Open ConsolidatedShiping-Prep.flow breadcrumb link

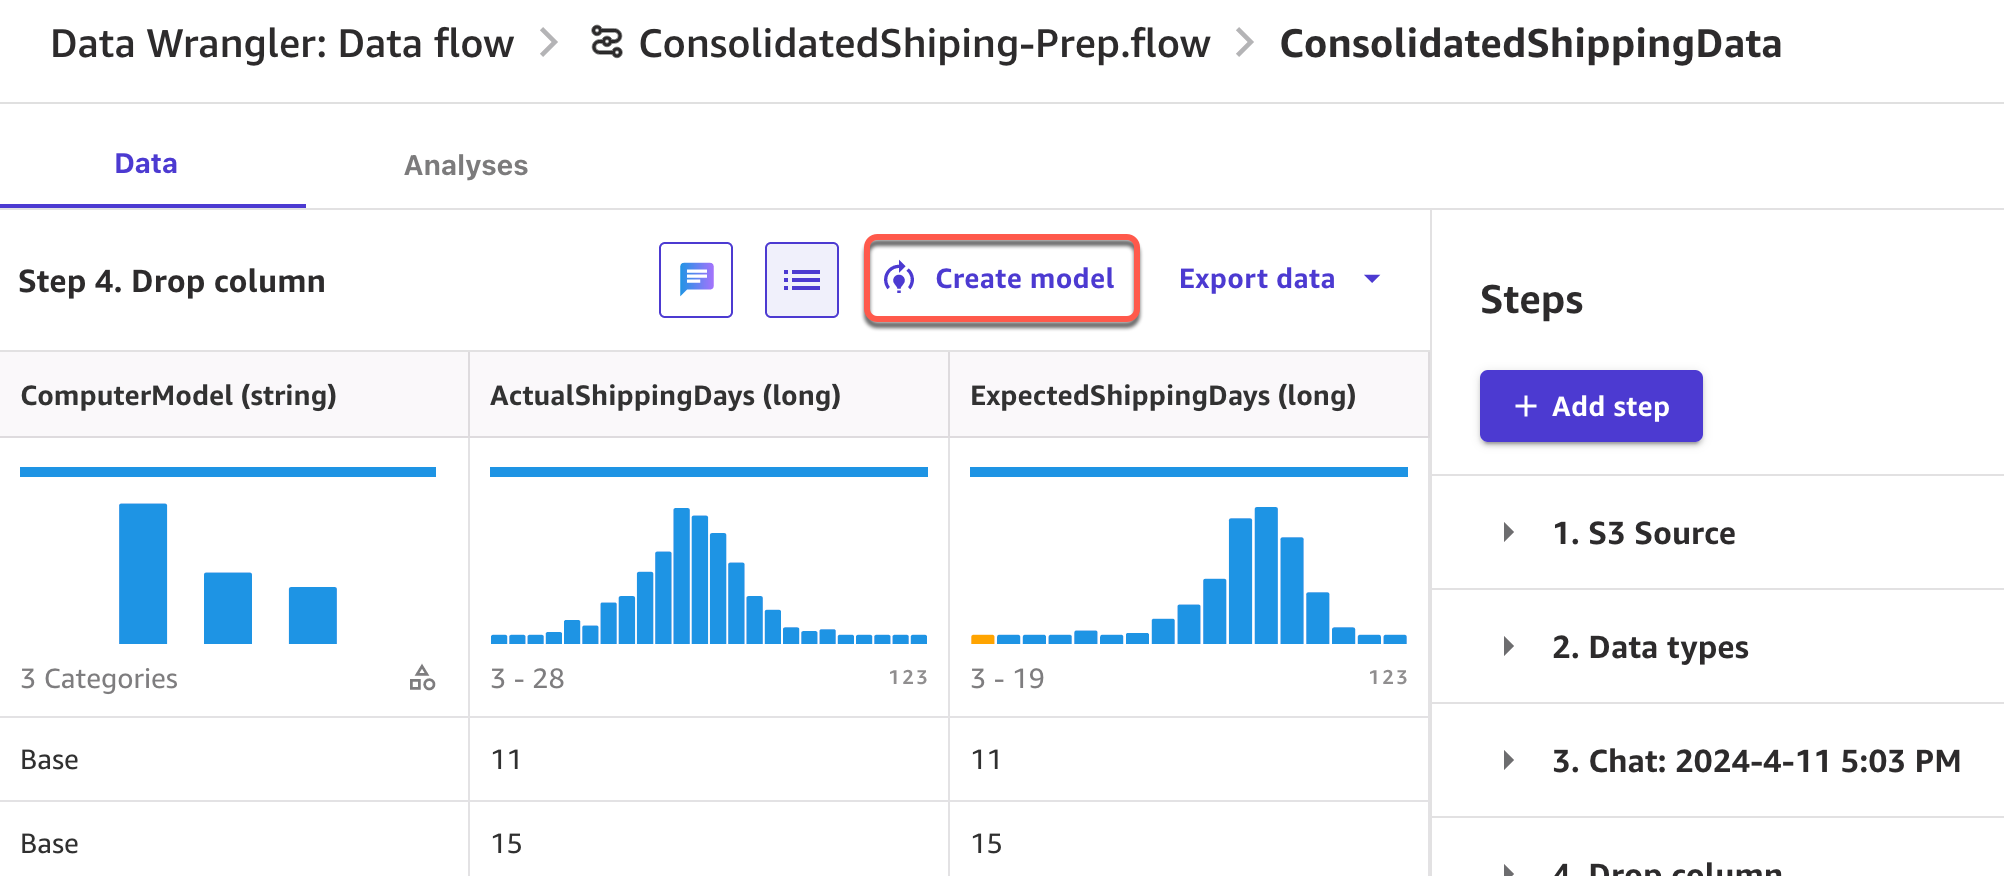(924, 44)
